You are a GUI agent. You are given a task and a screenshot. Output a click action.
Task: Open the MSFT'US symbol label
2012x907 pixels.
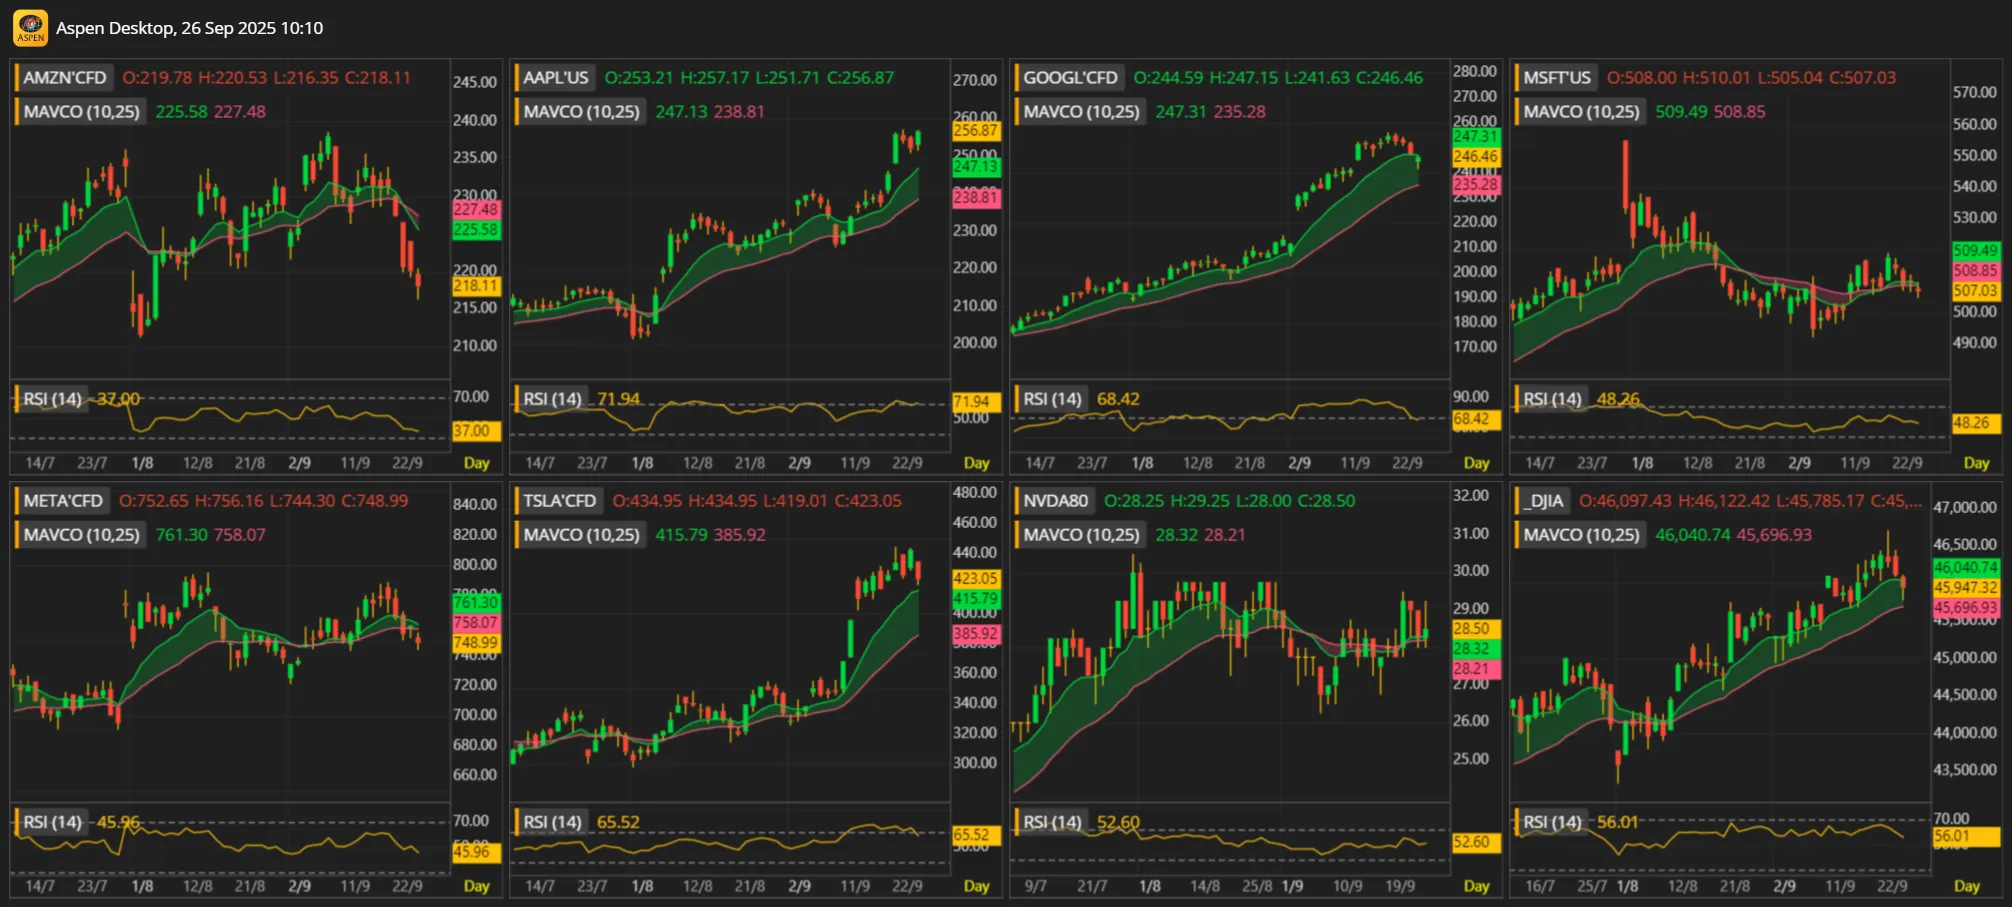tap(1556, 78)
